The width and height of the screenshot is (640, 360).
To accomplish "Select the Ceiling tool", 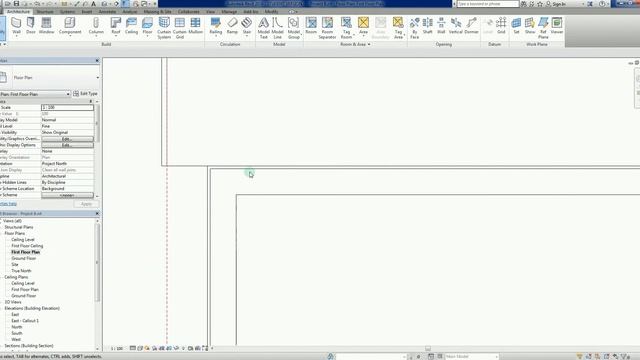I will pyautogui.click(x=131, y=26).
